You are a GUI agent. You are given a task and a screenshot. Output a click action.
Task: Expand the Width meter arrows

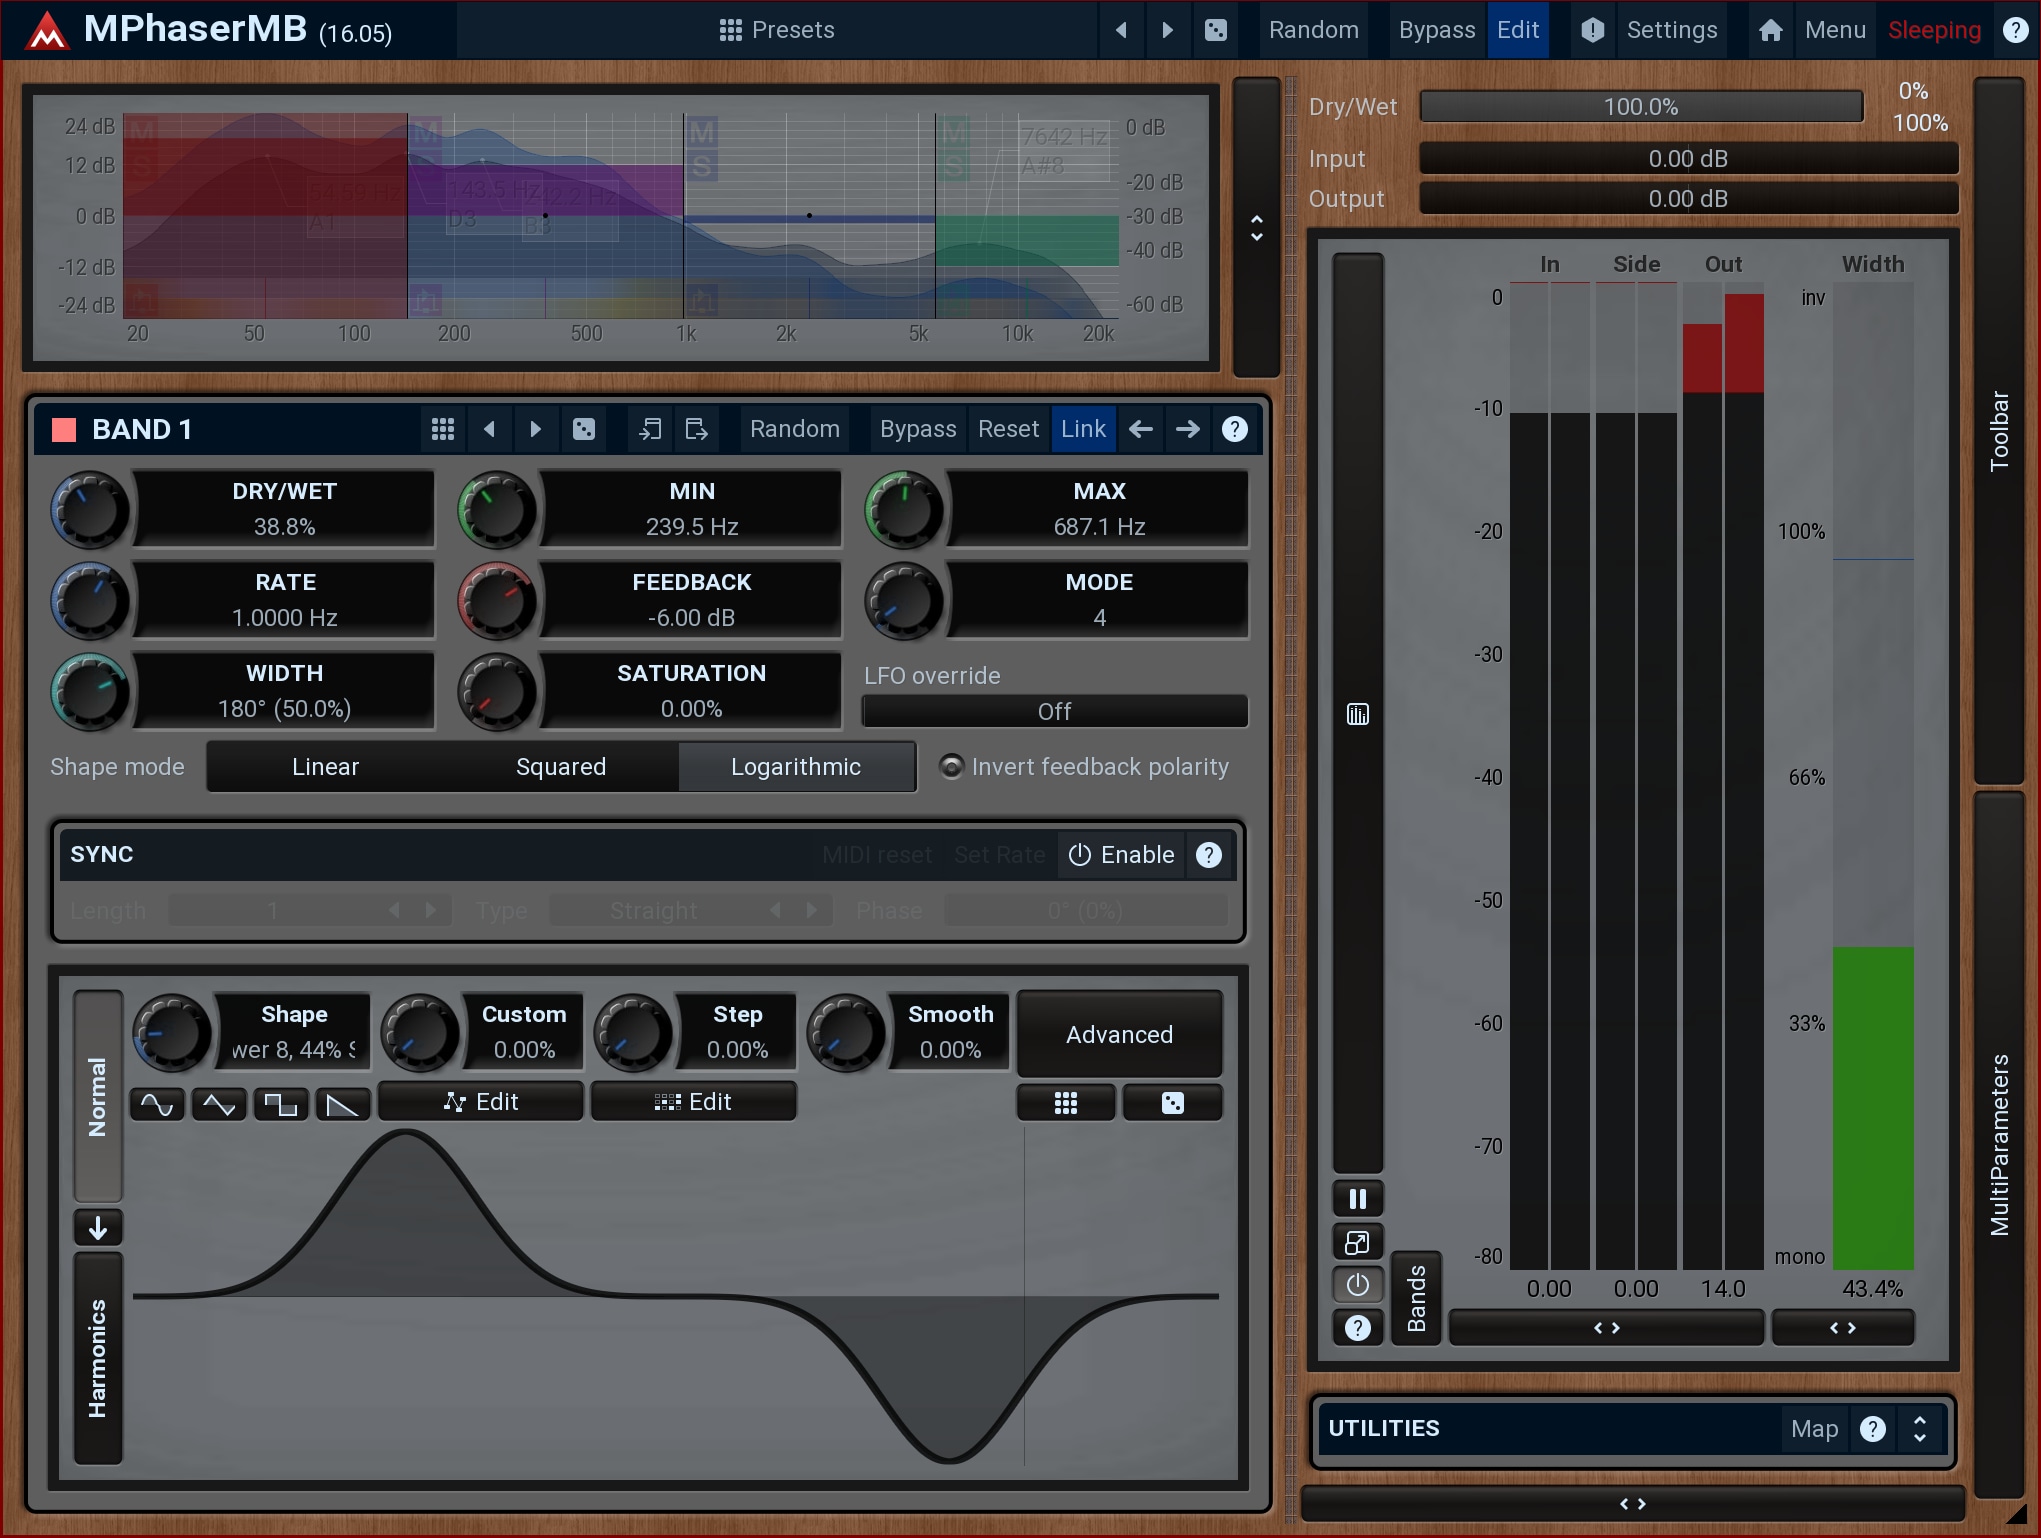point(1843,1328)
